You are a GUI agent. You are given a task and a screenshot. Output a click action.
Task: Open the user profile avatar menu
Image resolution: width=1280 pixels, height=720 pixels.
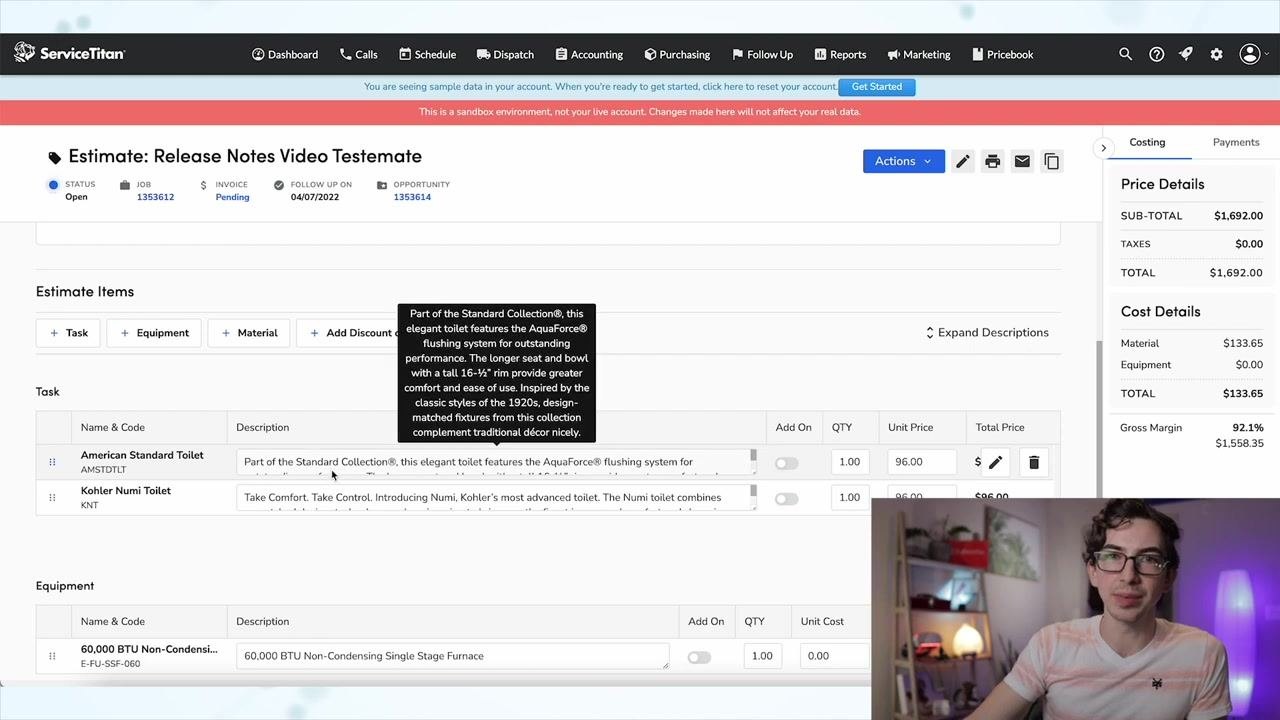pyautogui.click(x=1250, y=54)
